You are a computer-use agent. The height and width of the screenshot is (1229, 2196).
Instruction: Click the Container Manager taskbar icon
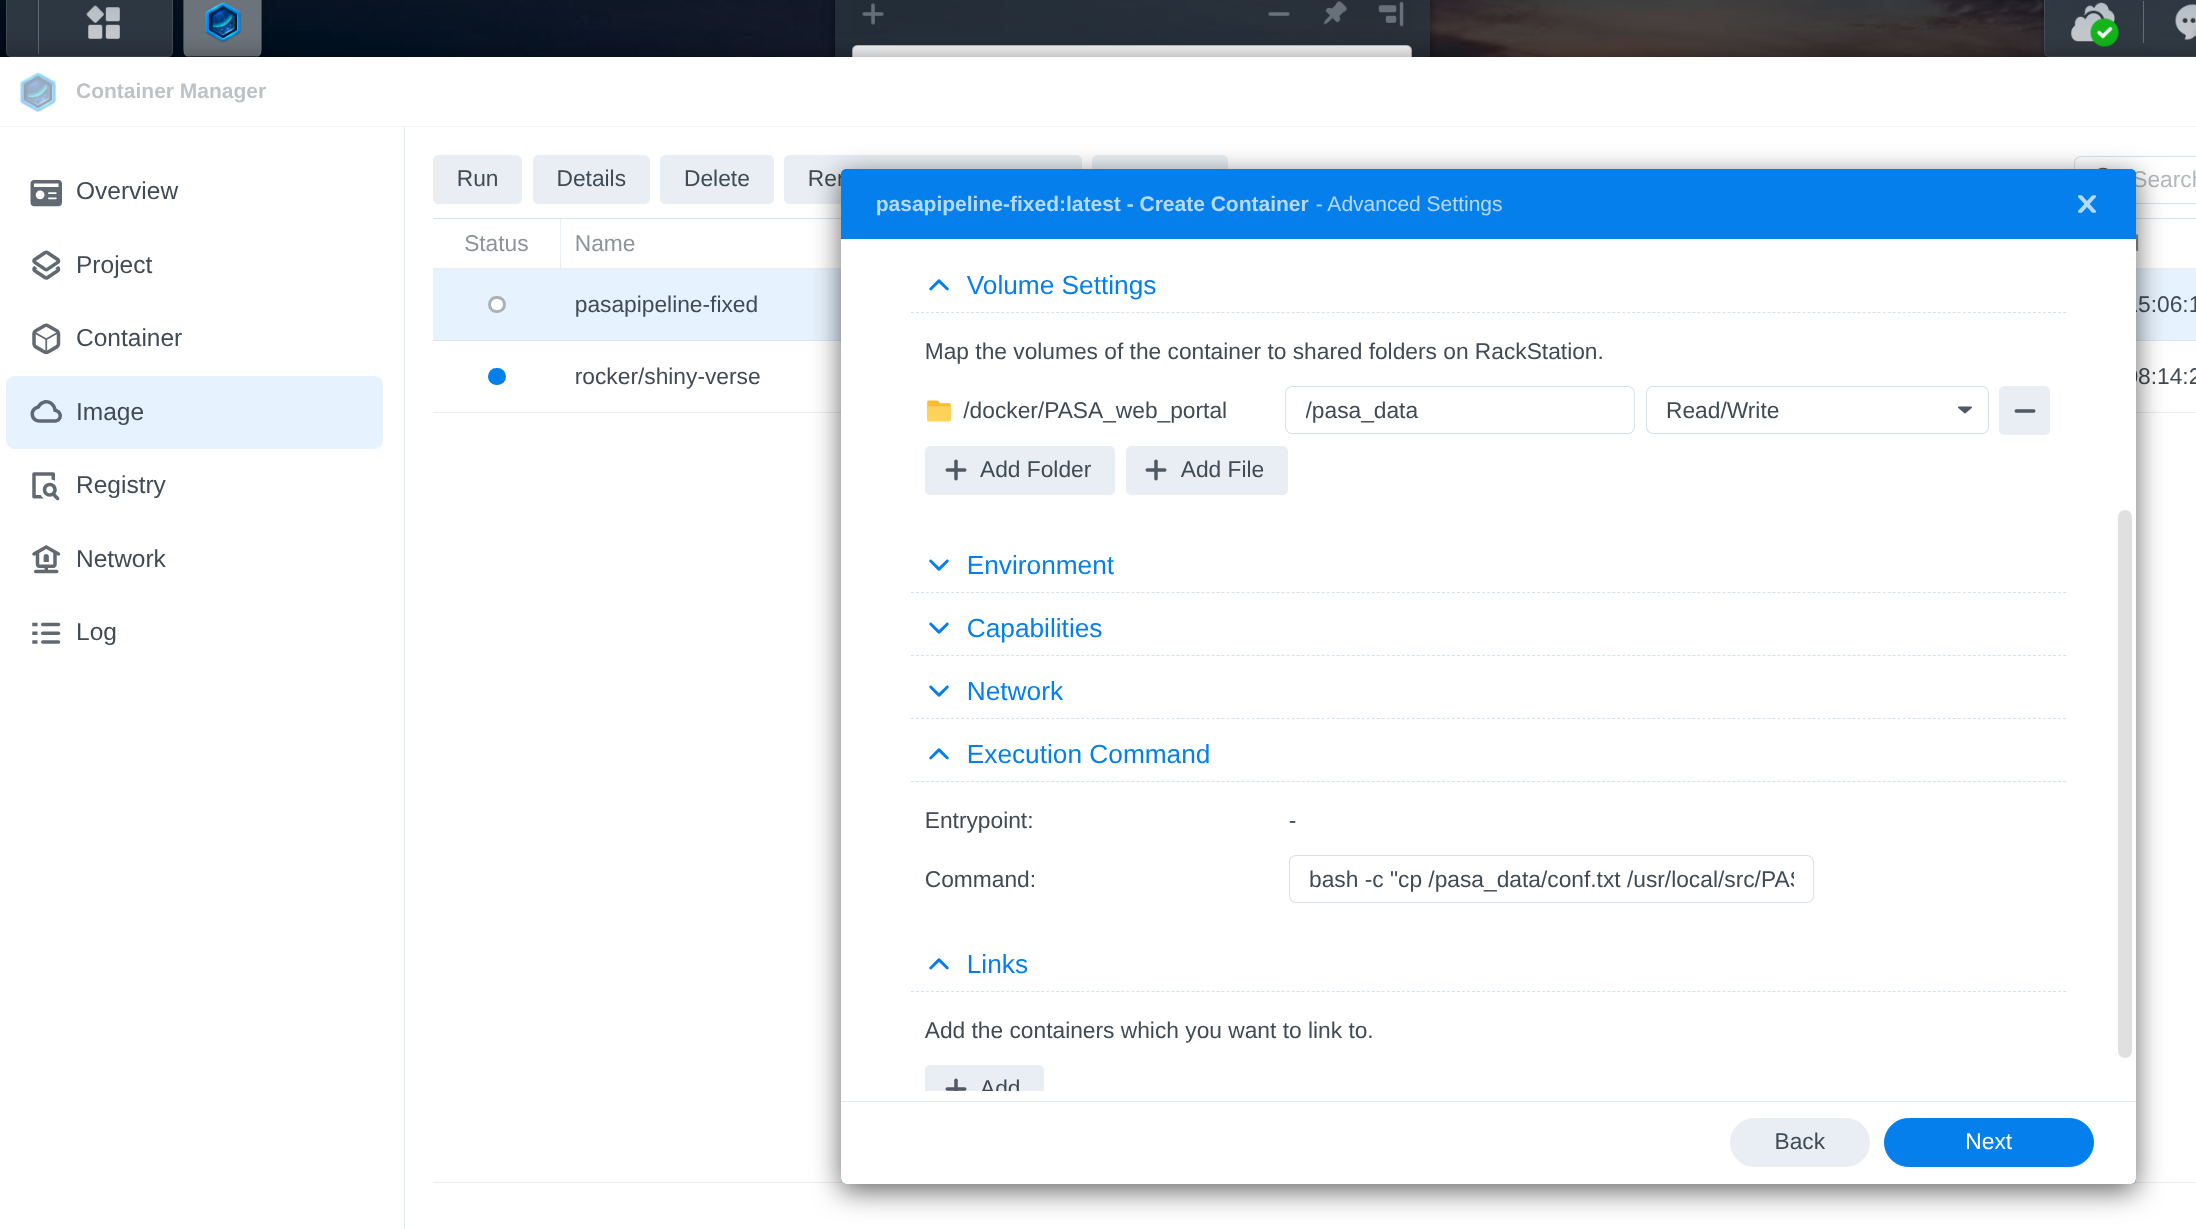coord(222,23)
